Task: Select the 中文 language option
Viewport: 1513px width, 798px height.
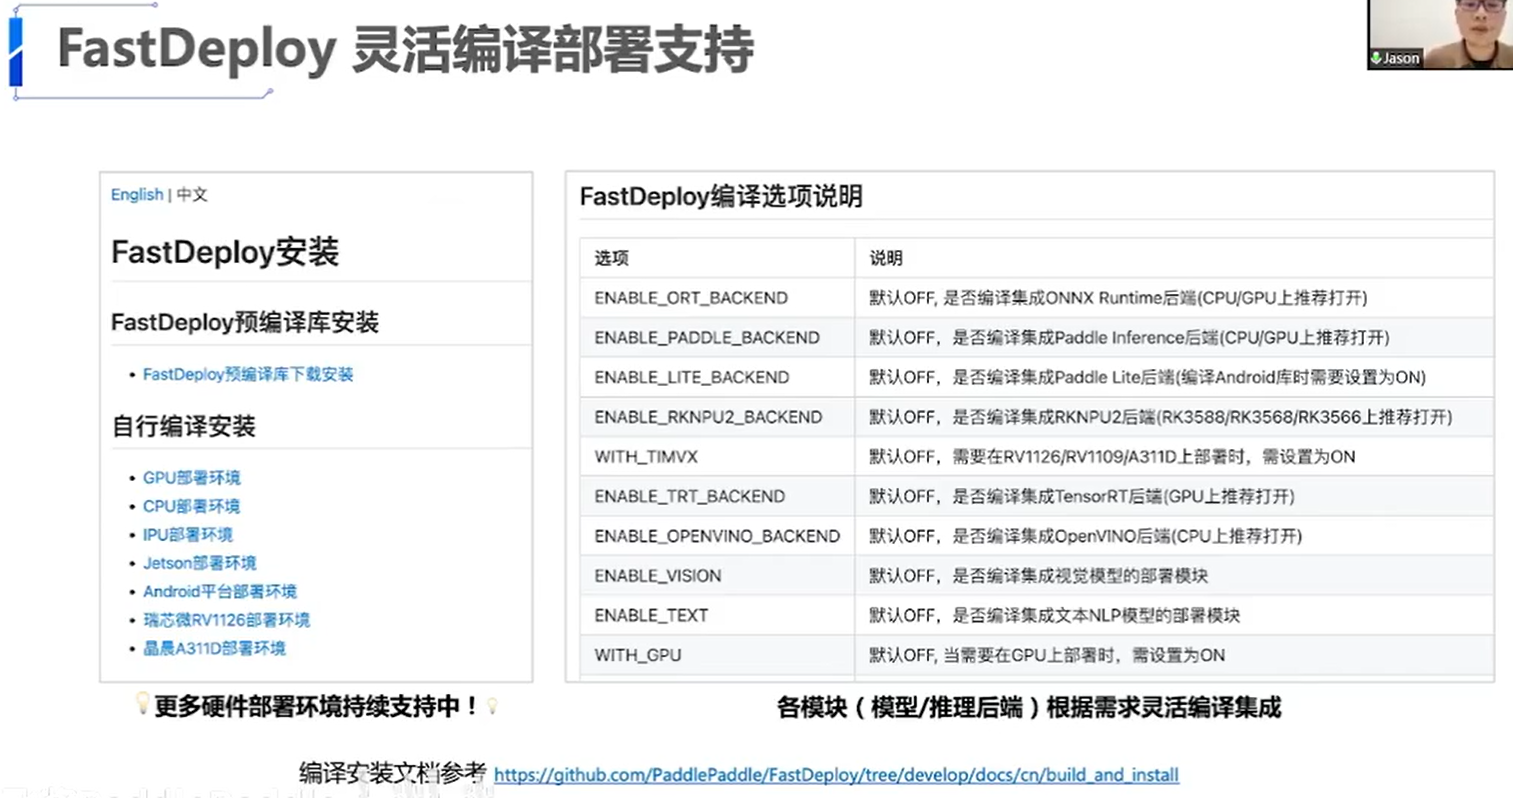Action: point(192,194)
